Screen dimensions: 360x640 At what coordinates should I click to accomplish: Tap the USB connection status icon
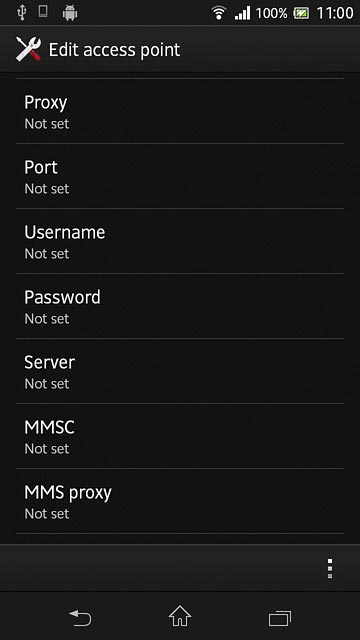(22, 13)
